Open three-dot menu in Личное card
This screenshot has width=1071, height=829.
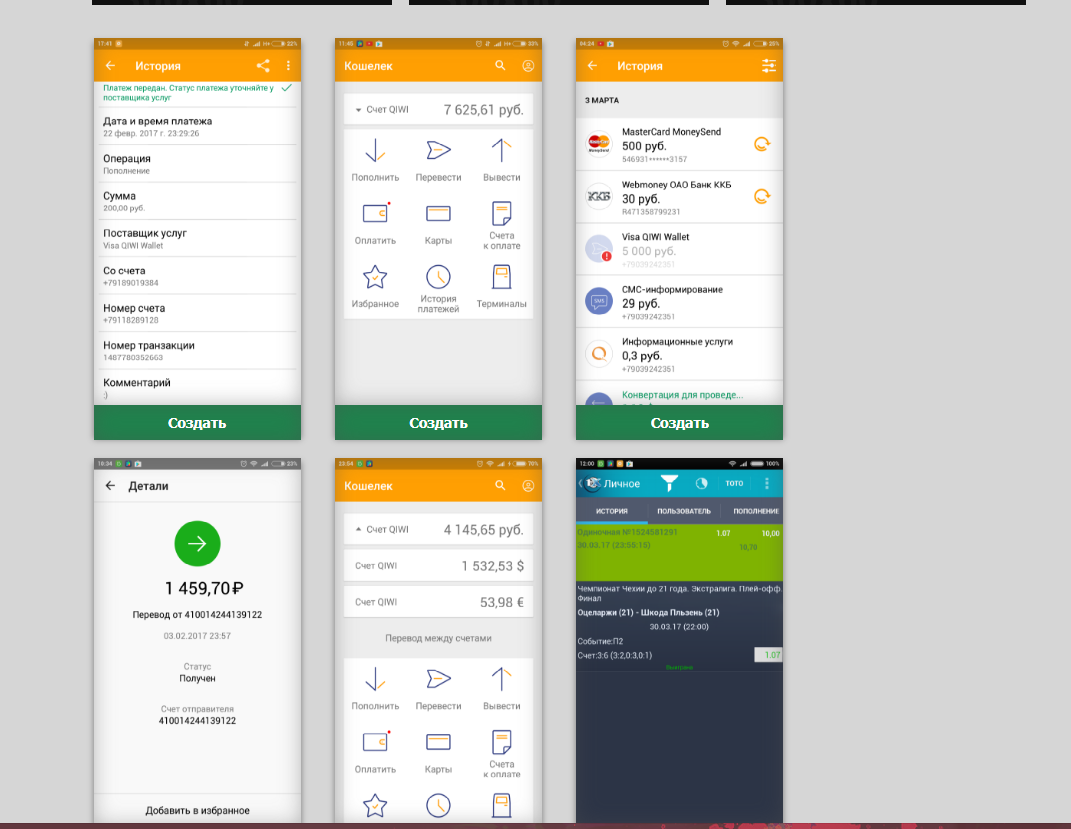point(767,483)
